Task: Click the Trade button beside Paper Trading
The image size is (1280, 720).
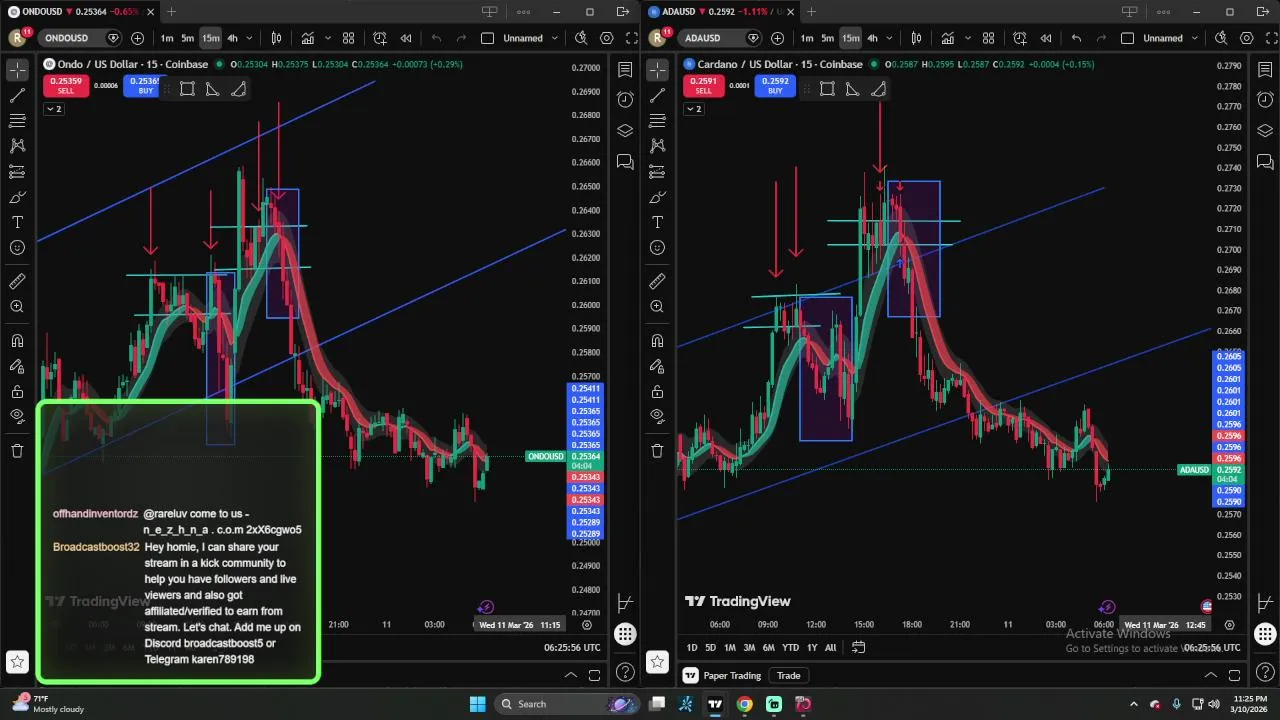Action: [x=789, y=675]
